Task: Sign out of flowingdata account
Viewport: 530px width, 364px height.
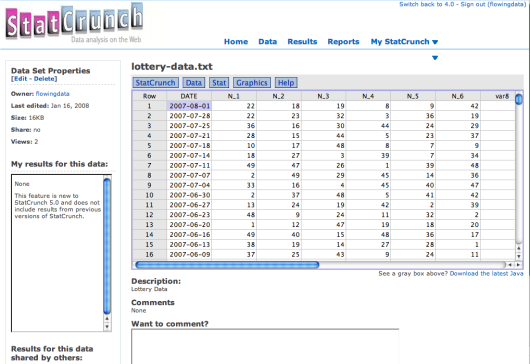Action: click(x=493, y=4)
